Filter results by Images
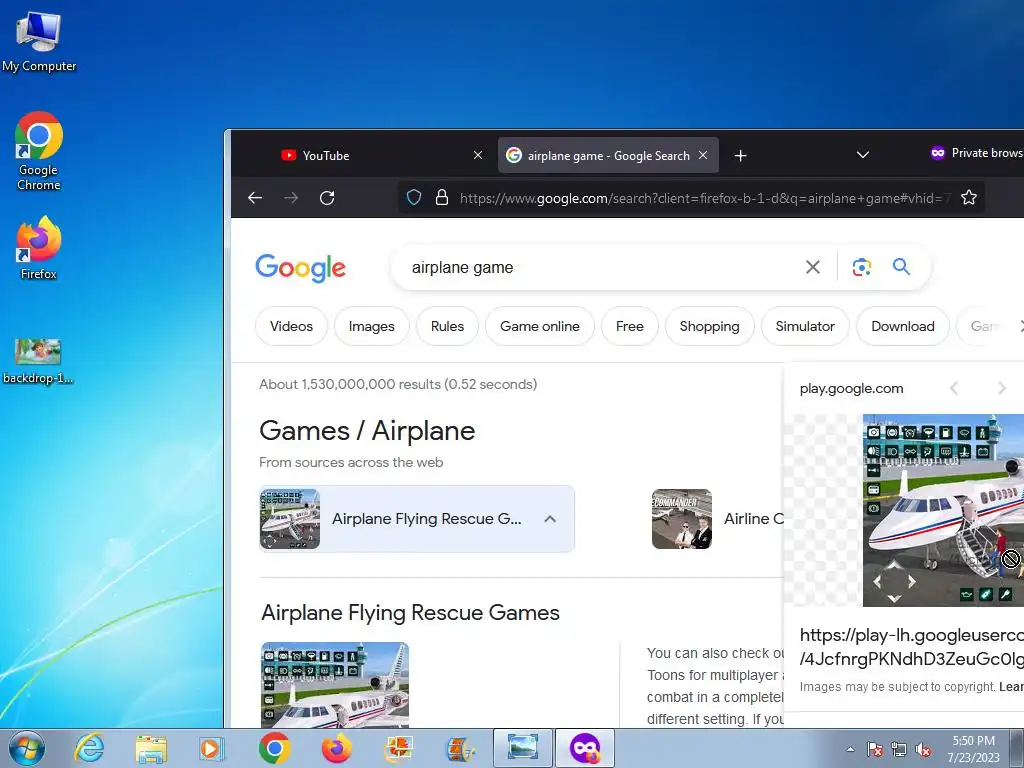1024x768 pixels. pos(372,326)
